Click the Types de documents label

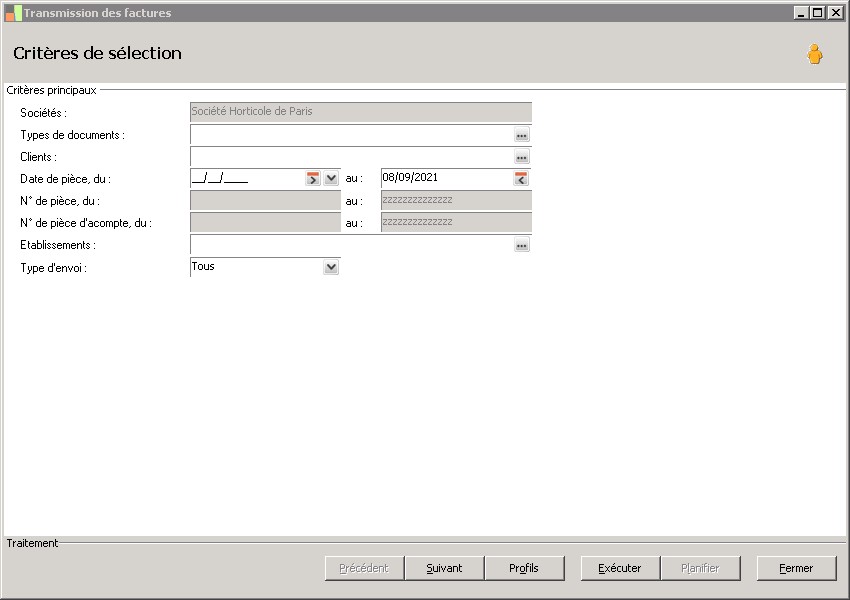pos(72,135)
